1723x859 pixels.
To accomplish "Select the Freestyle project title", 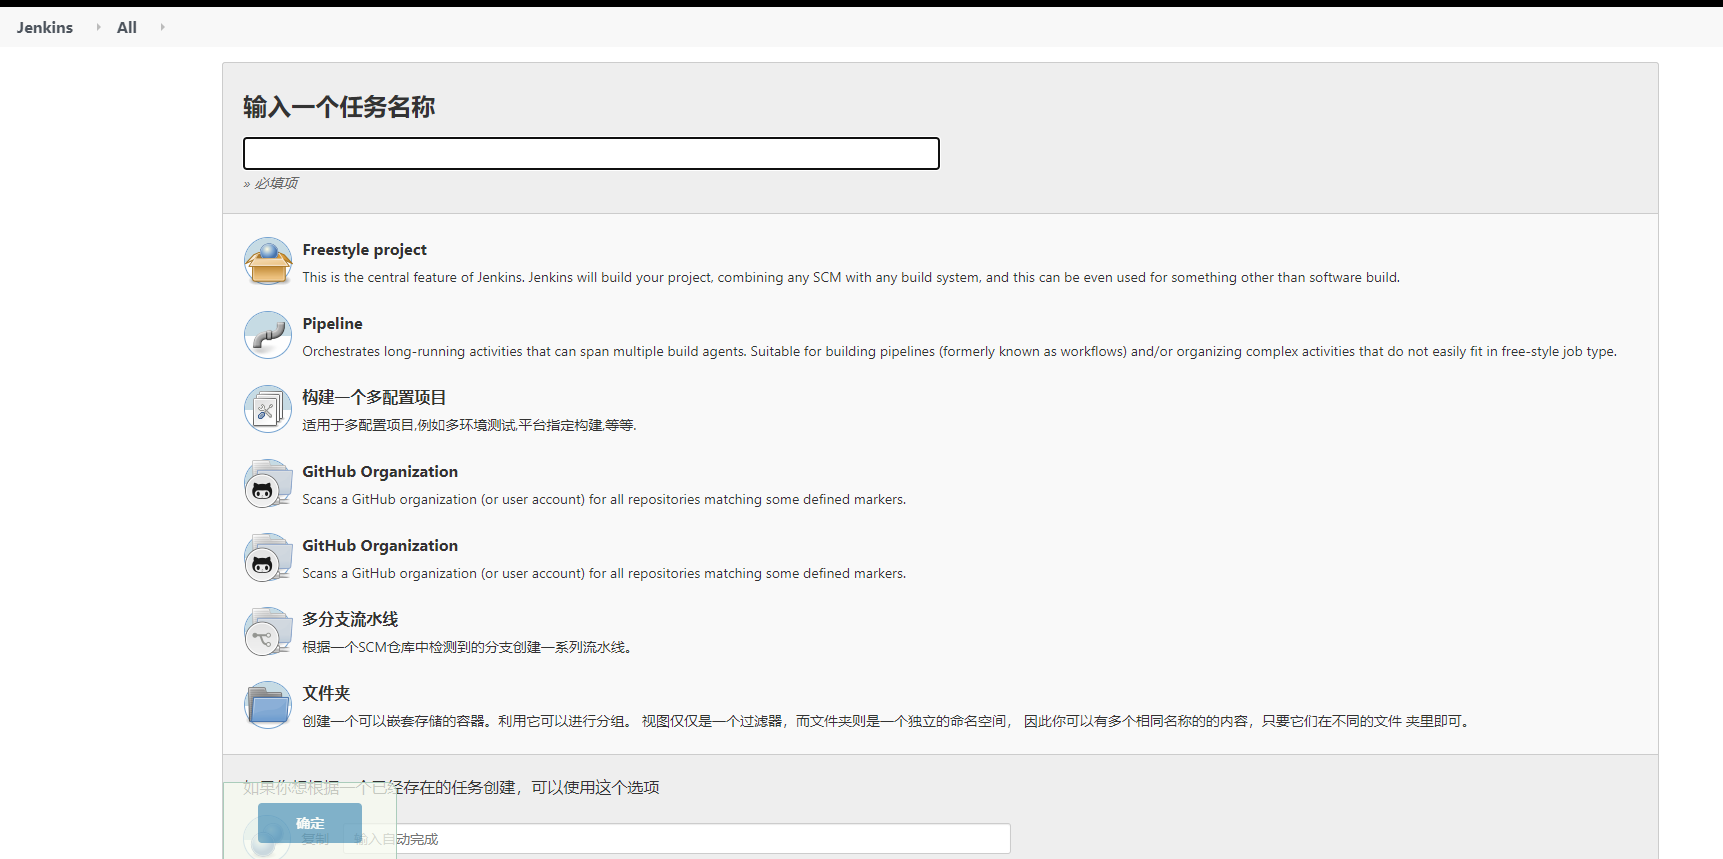I will coord(365,250).
